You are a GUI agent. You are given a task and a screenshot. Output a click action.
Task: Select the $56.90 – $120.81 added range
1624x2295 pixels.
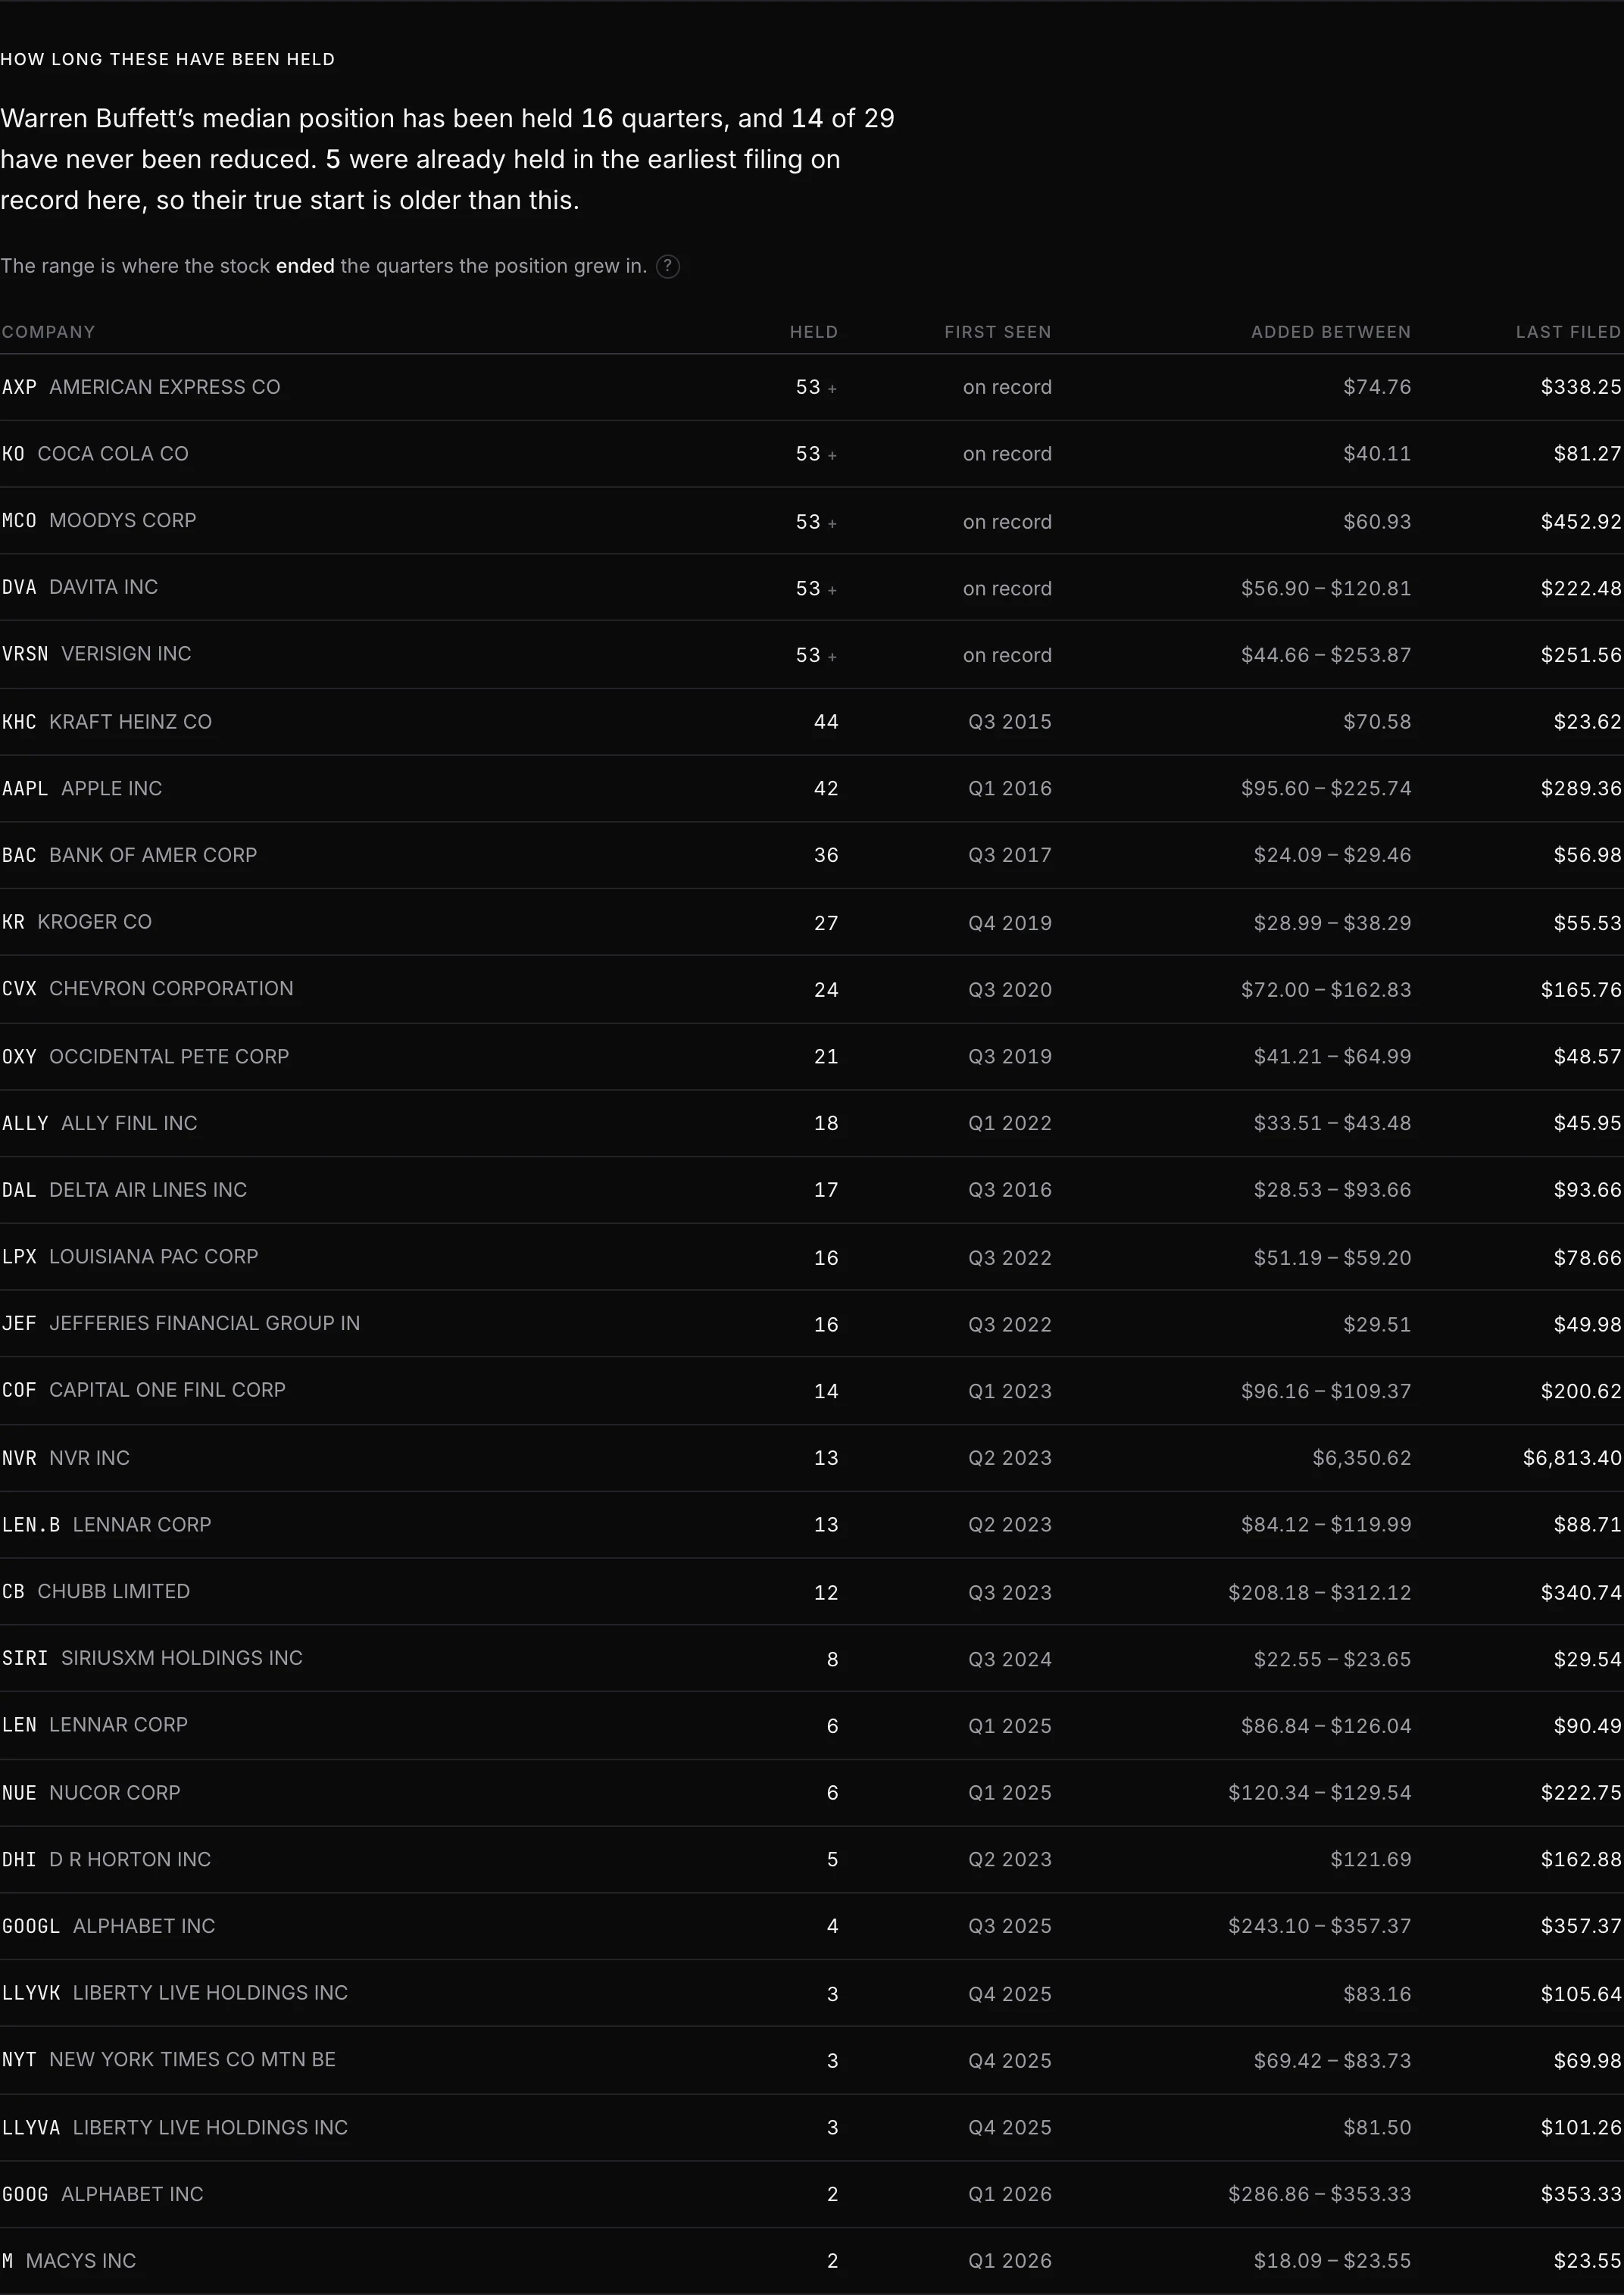tap(1326, 588)
